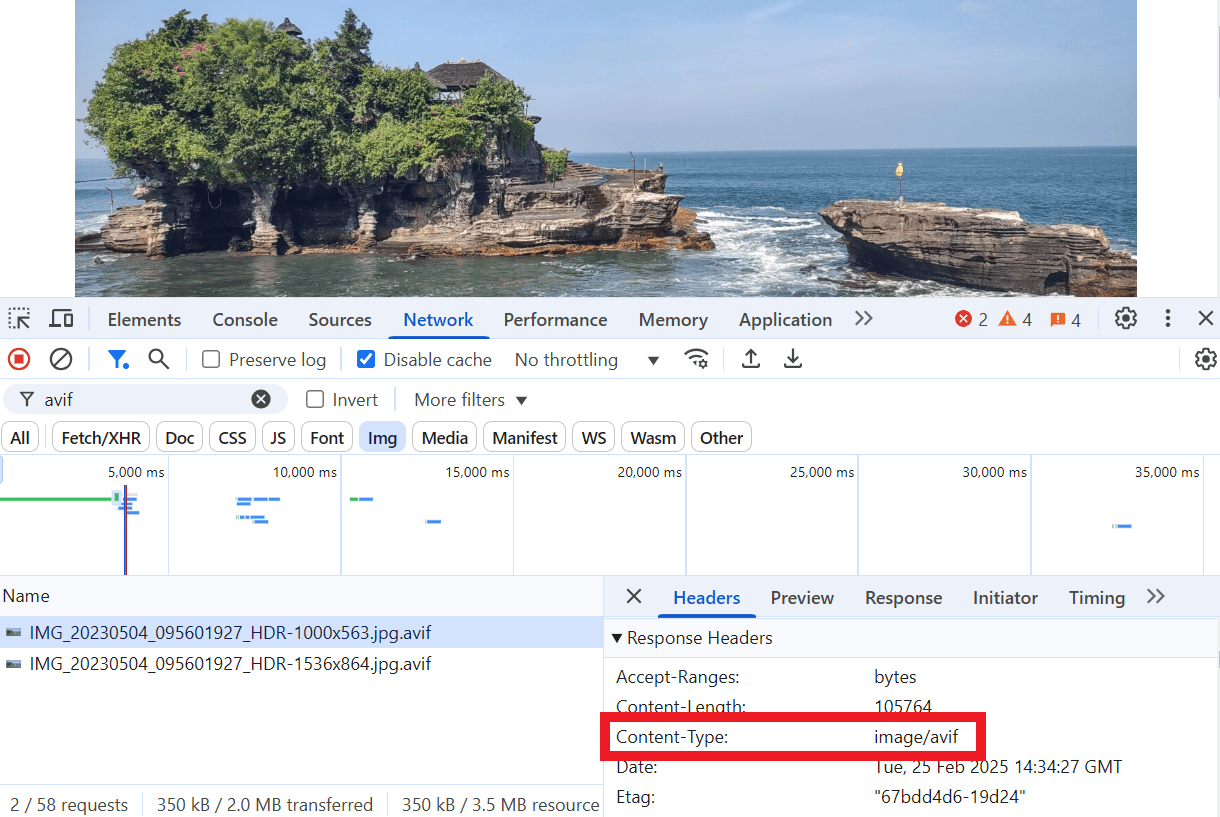Close the request details pane
The image size is (1220, 817).
tap(634, 597)
